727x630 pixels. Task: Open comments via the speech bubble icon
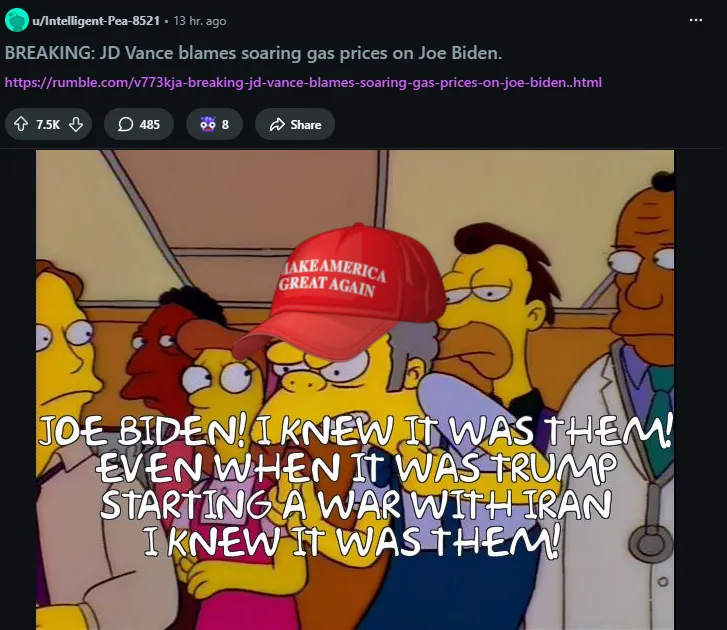pyautogui.click(x=125, y=124)
